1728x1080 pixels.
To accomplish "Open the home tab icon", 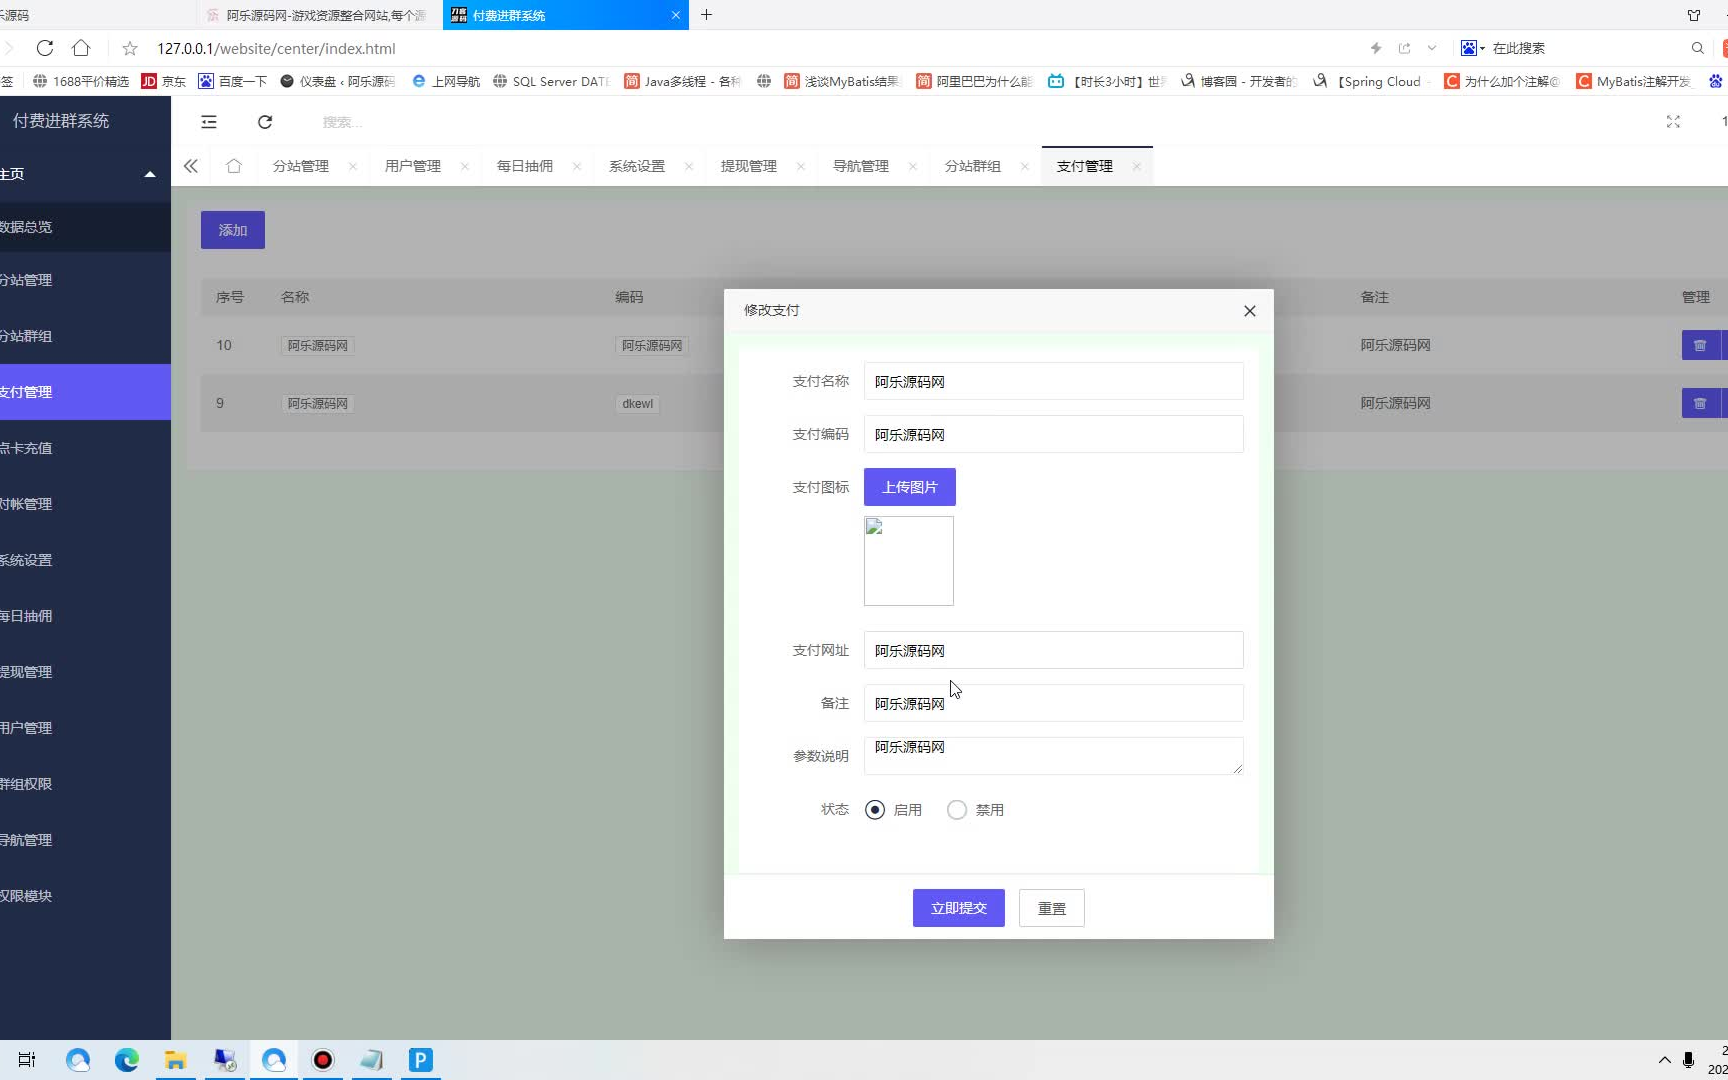I will [x=234, y=166].
